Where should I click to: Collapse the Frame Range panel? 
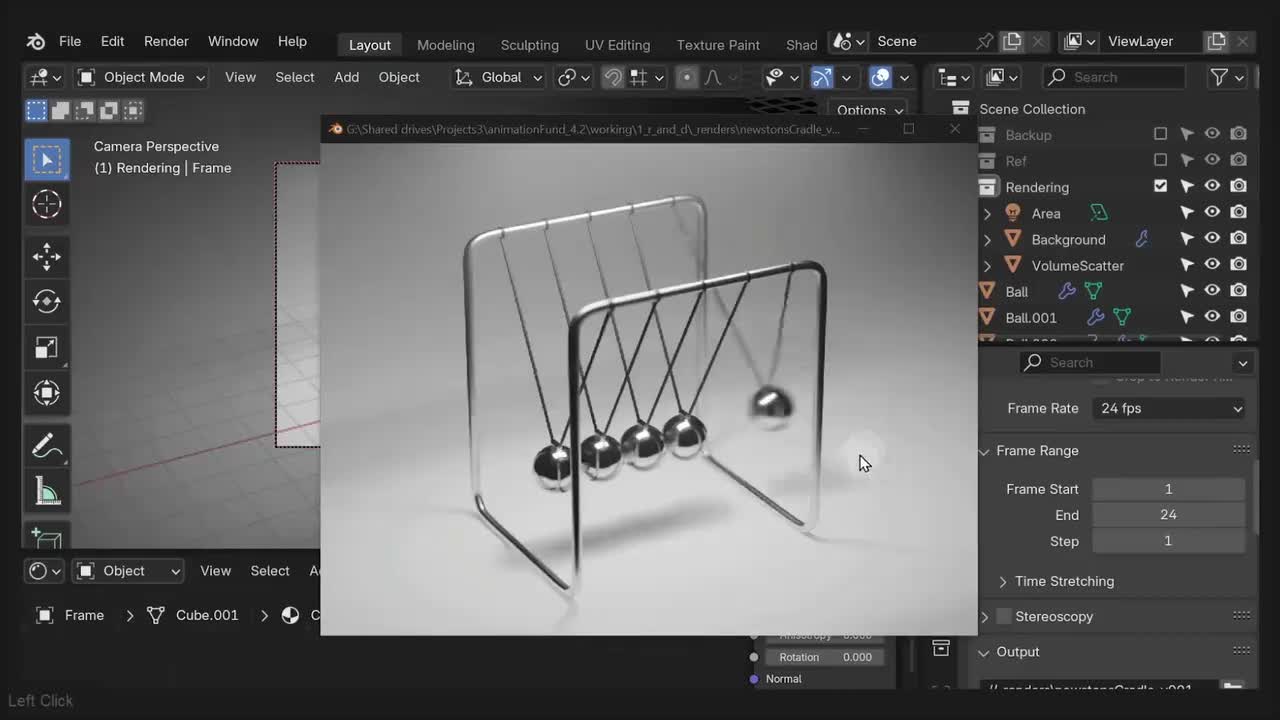[984, 451]
